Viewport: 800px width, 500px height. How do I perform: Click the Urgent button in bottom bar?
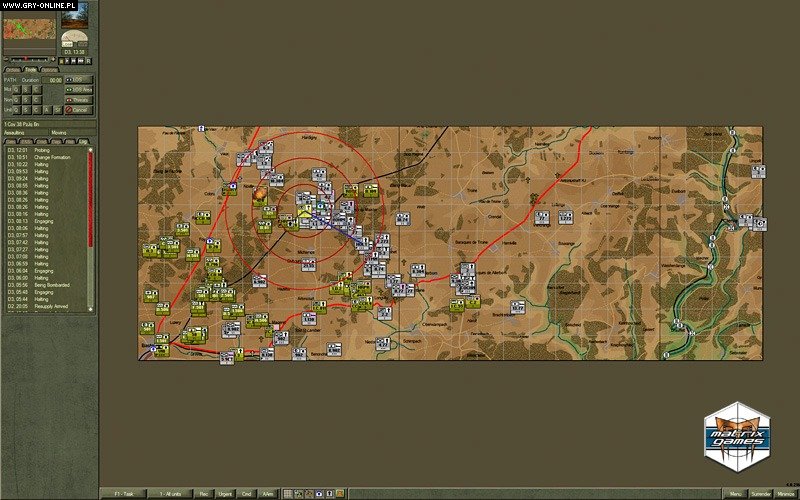pyautogui.click(x=225, y=494)
